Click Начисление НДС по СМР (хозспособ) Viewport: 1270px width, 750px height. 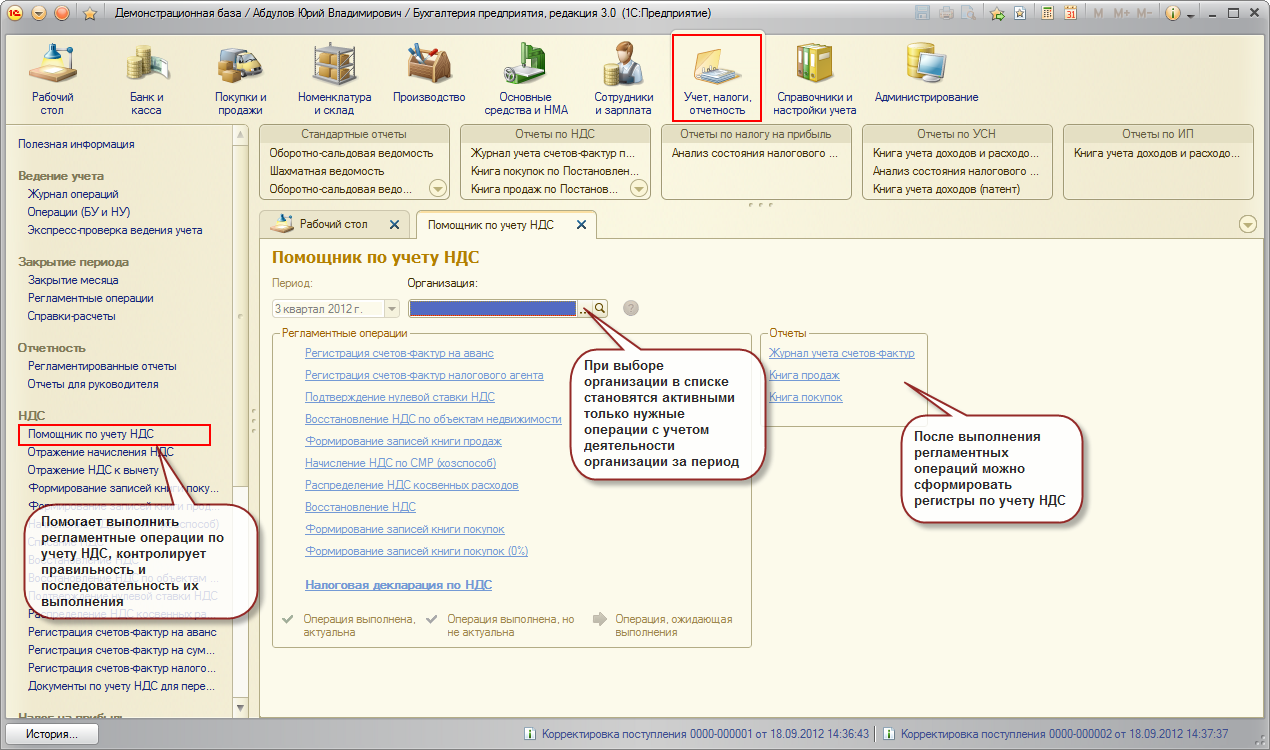(x=400, y=463)
